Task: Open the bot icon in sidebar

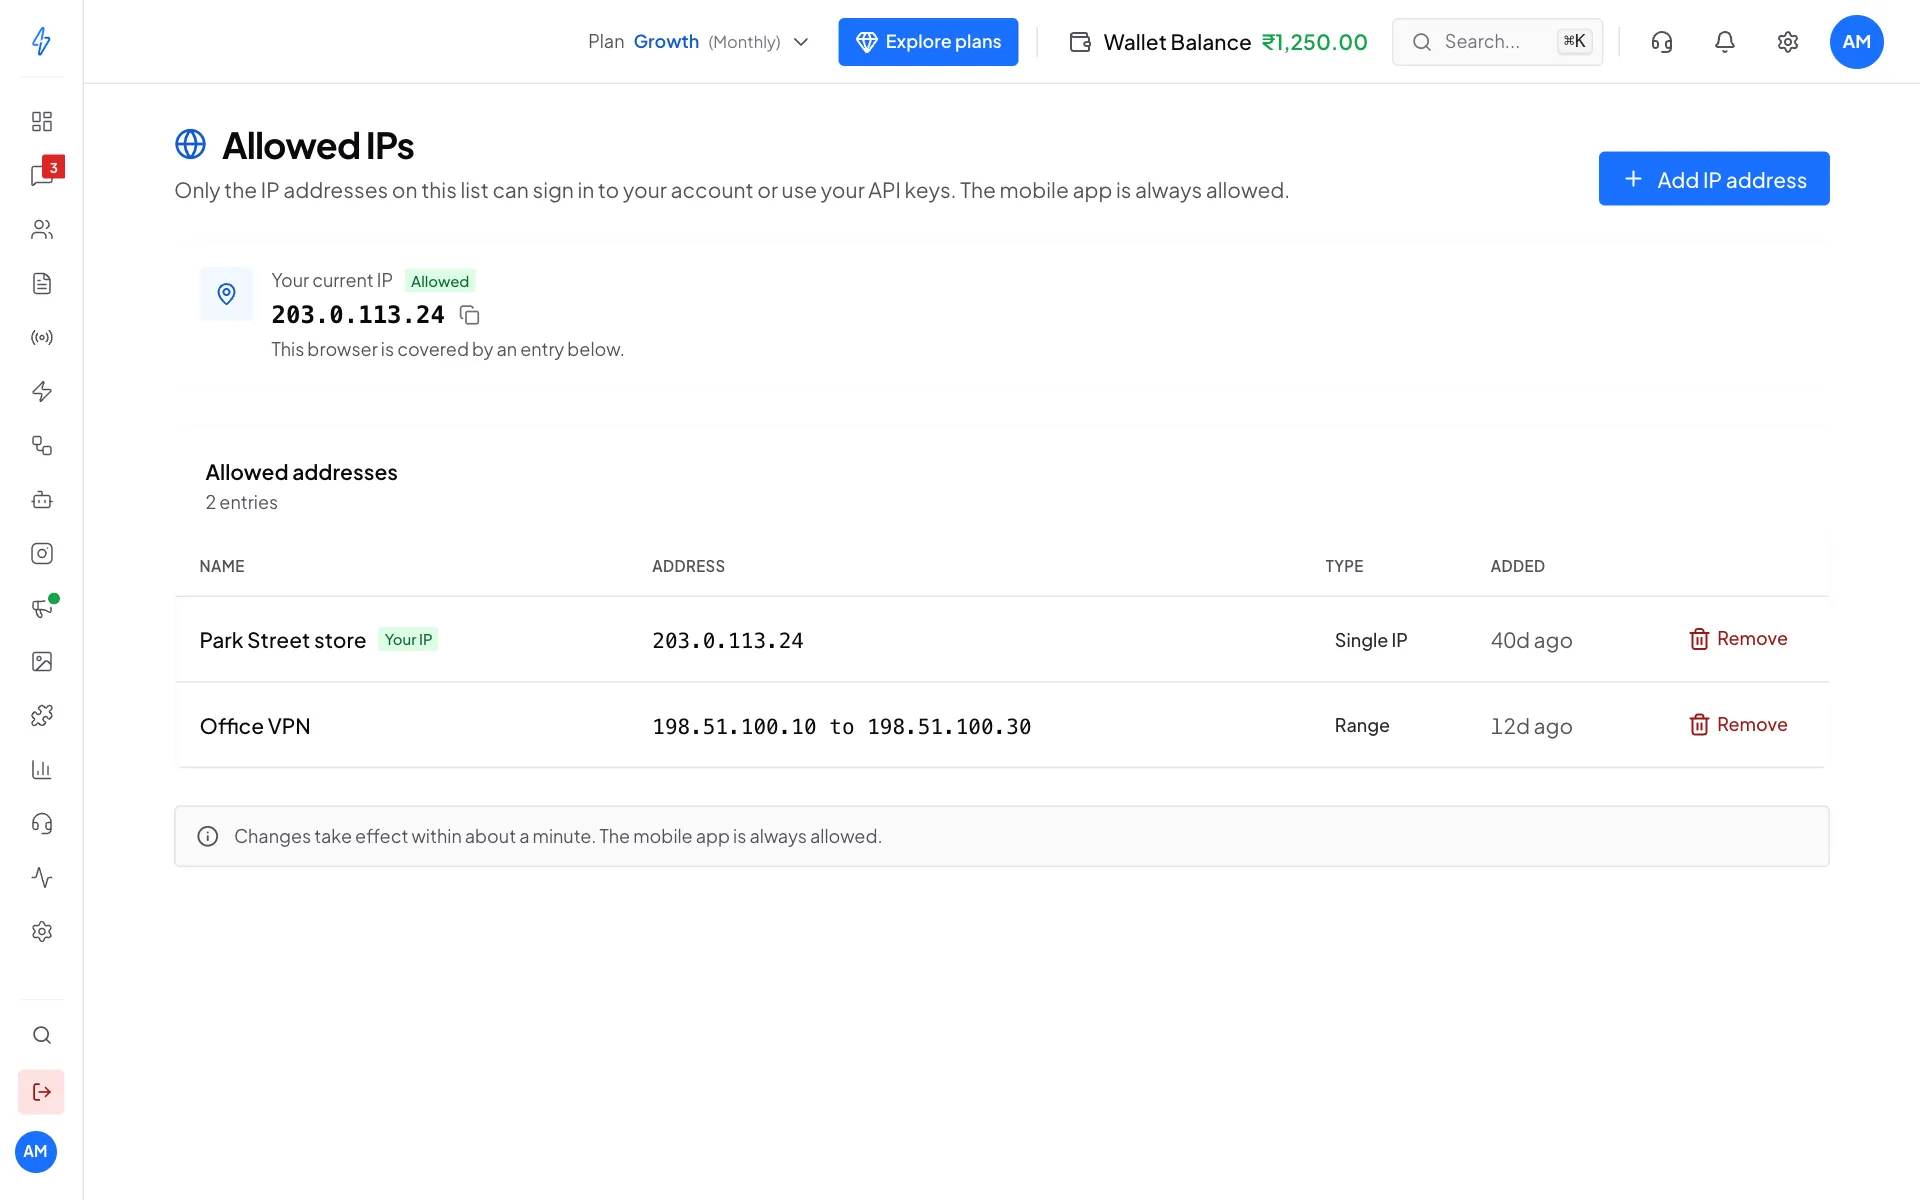Action: (x=41, y=500)
